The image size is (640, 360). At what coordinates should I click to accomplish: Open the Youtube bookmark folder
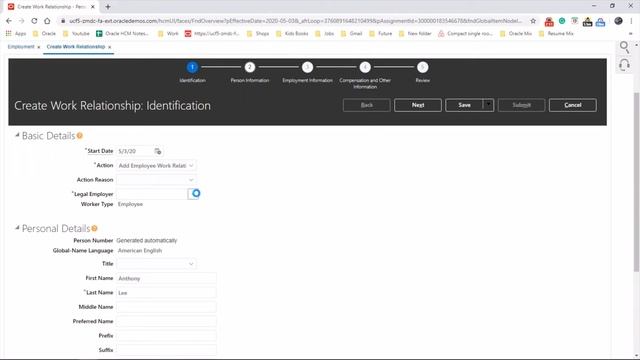76,33
